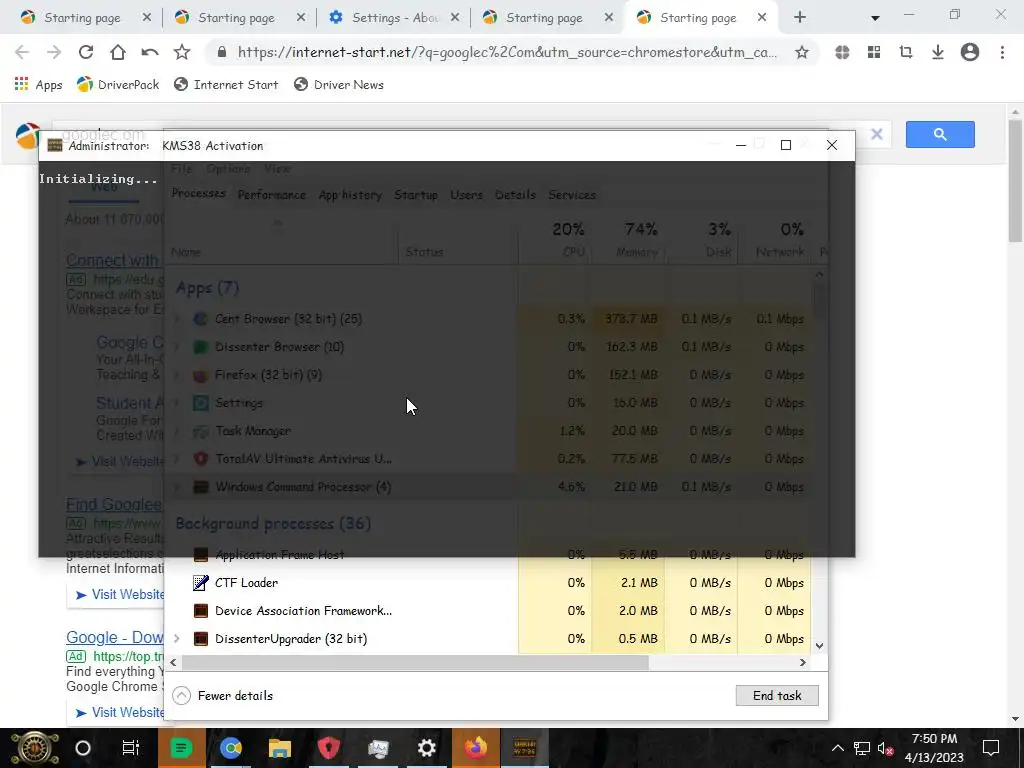Open the DriverPack bookmark

point(118,84)
